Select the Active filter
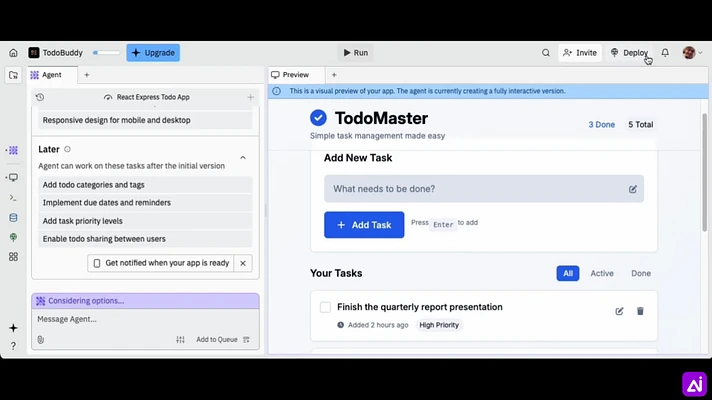 [602, 273]
